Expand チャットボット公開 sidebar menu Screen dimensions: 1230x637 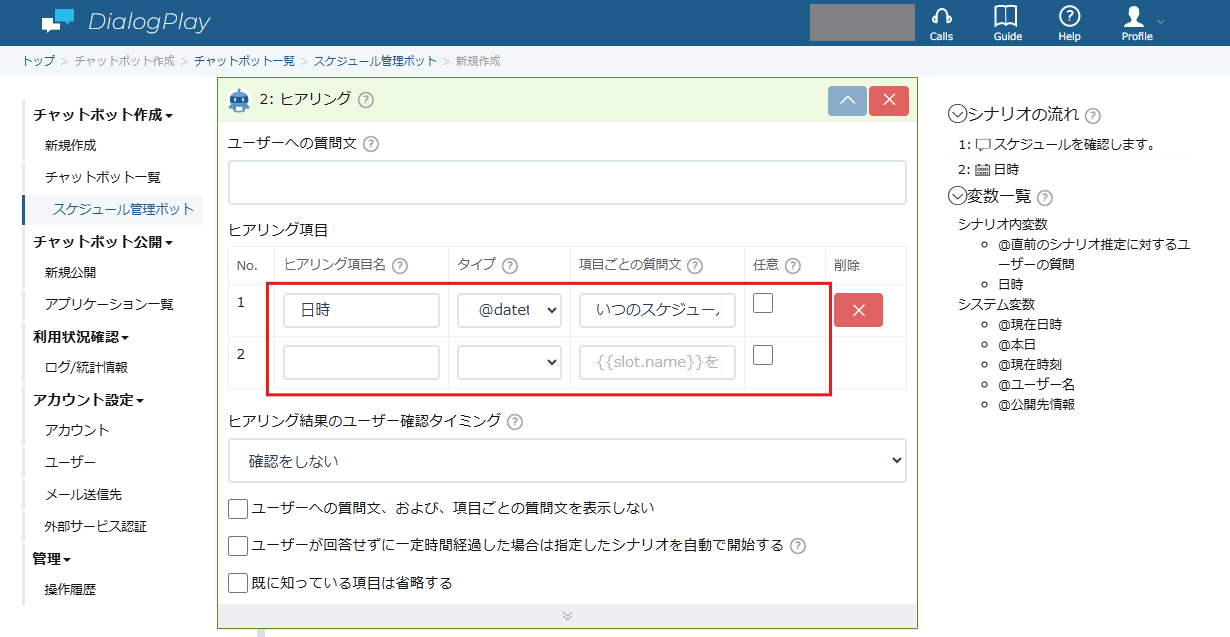(103, 242)
